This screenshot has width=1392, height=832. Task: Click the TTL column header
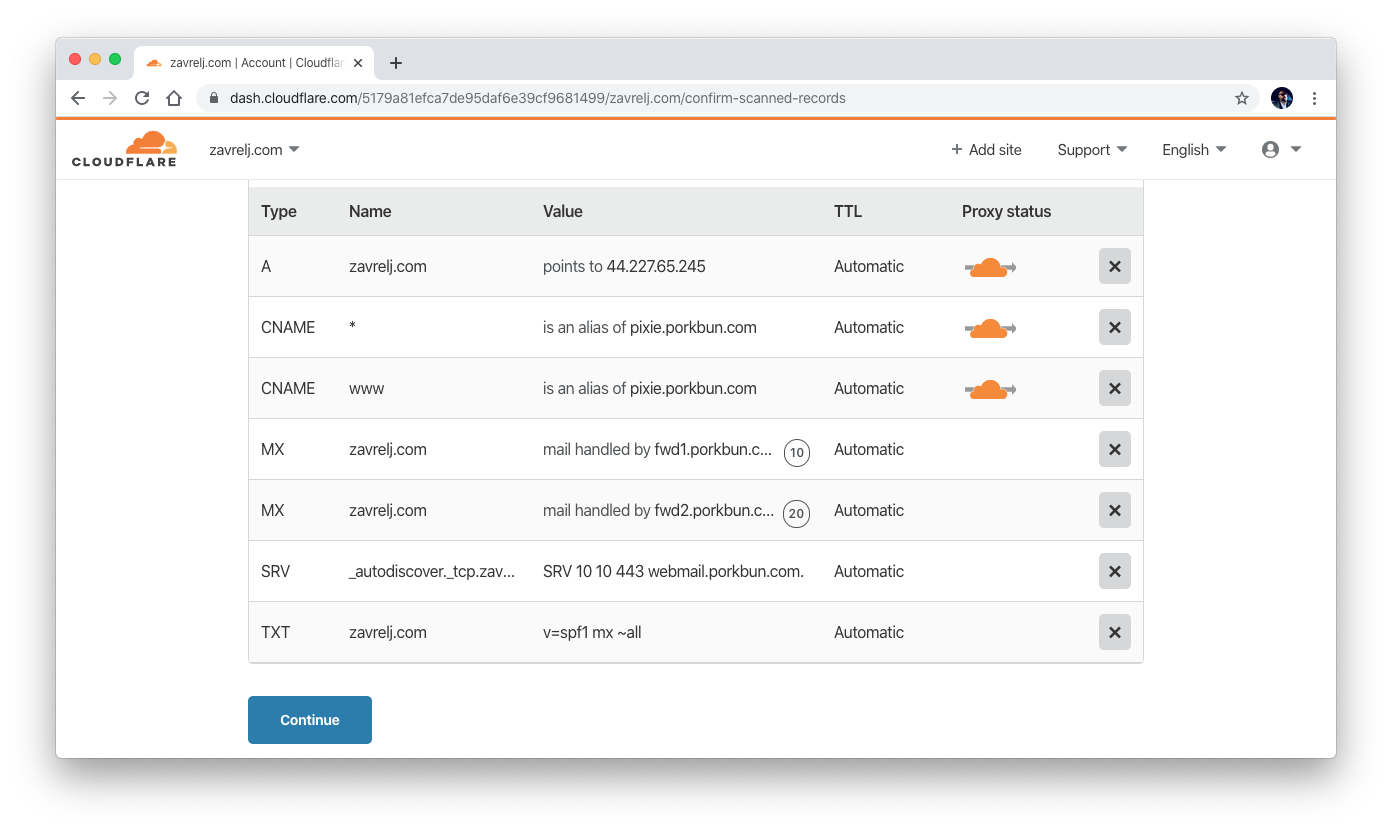pyautogui.click(x=848, y=211)
